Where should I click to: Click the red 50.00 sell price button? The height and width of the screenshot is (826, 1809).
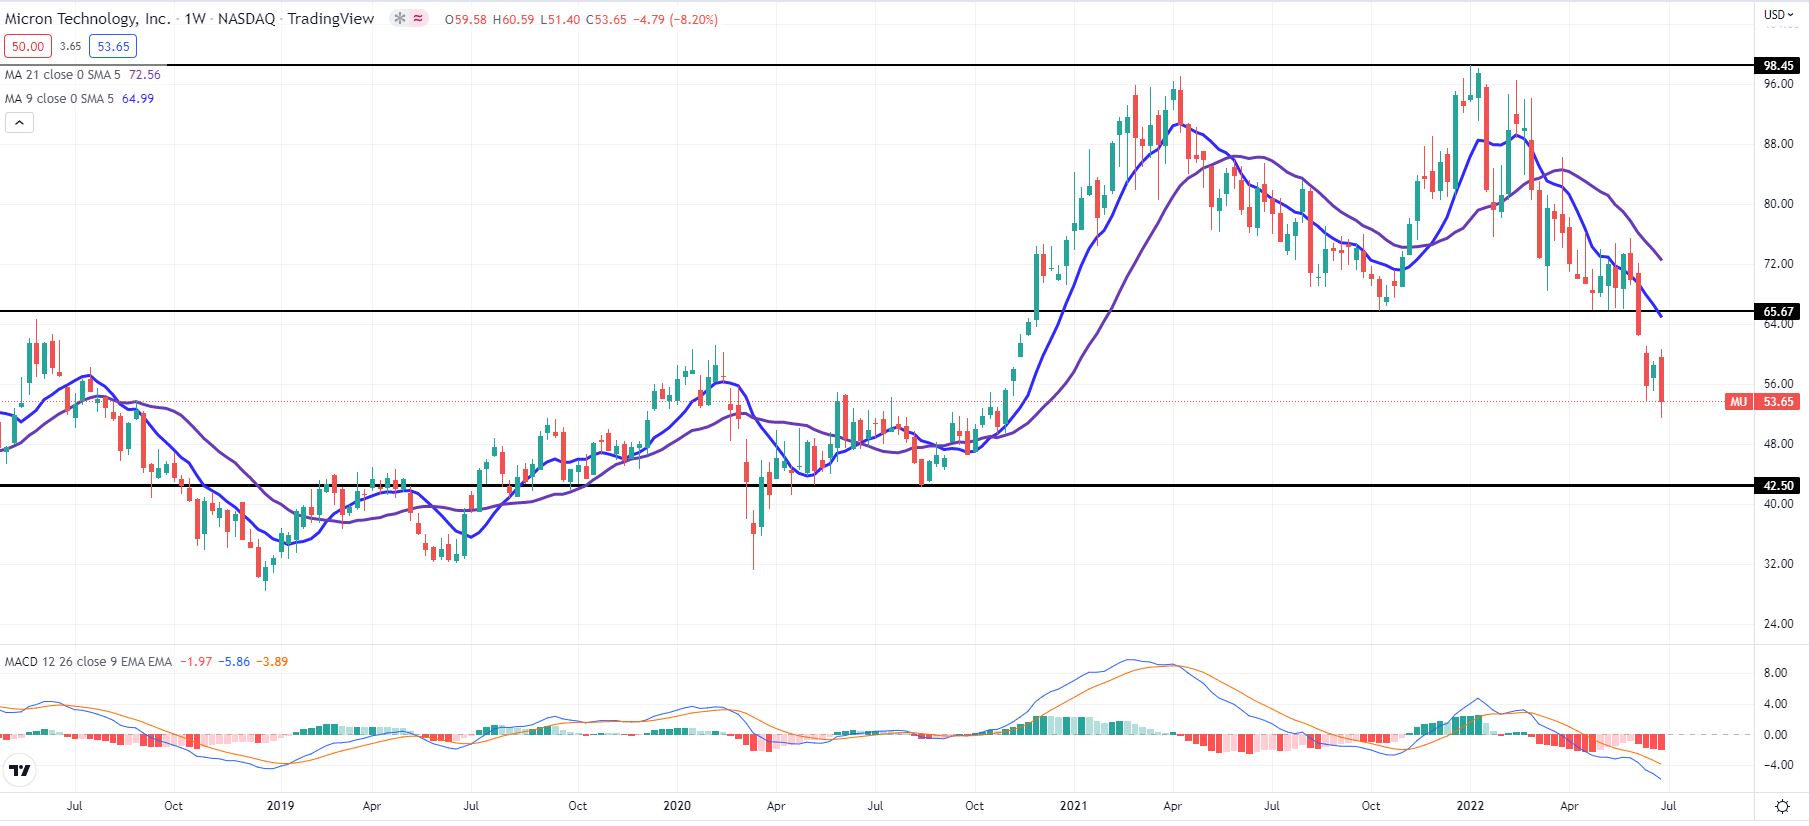[x=28, y=46]
